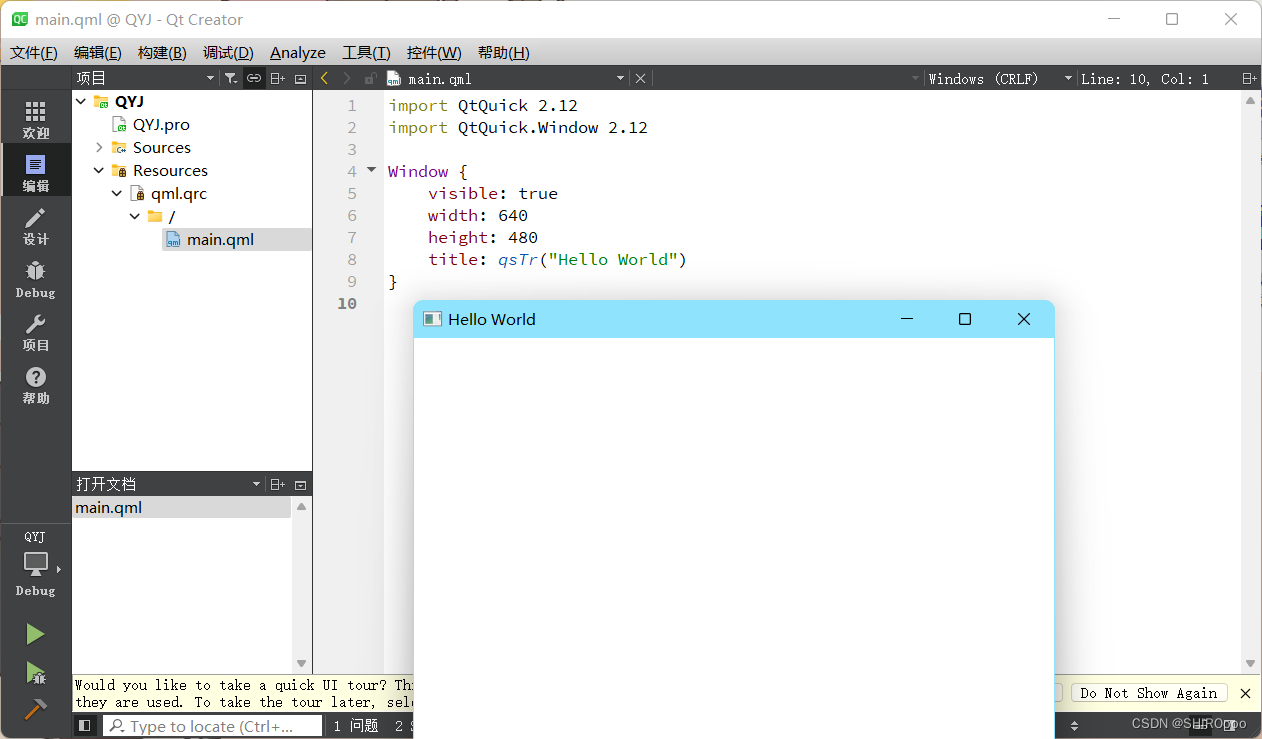The height and width of the screenshot is (739, 1262).
Task: Open the 编辑 edit mode
Action: tap(35, 172)
